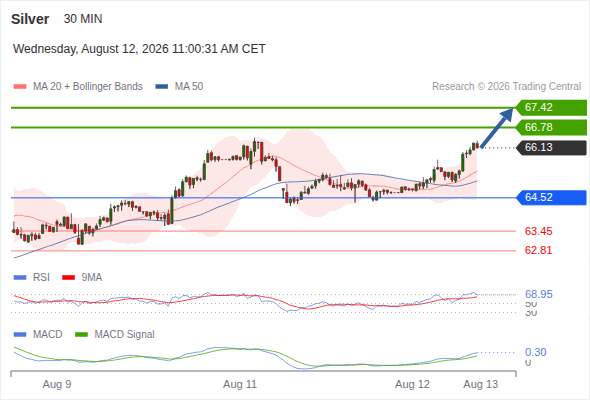Screen dimensions: 590x400
Task: Select the current price 66.13 label
Action: (551, 148)
